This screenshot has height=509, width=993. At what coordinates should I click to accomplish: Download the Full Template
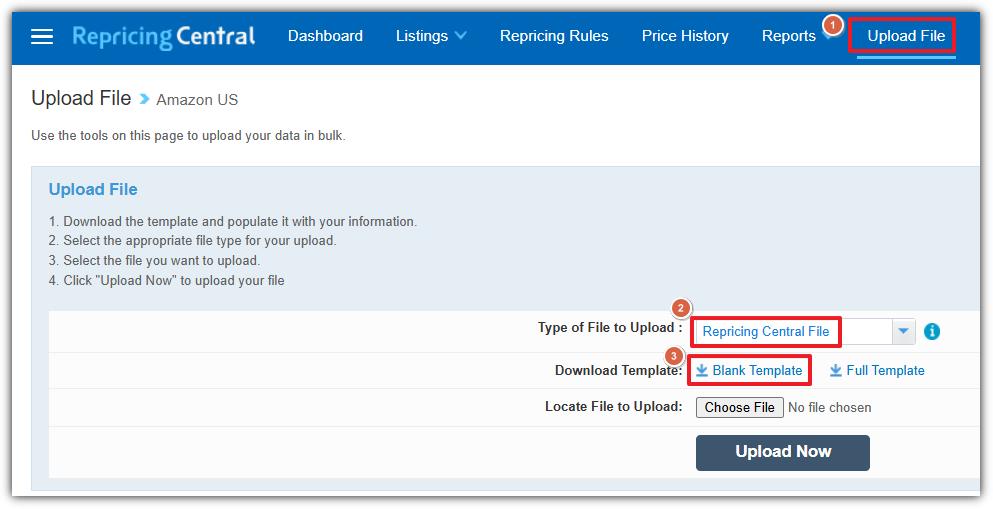[877, 370]
